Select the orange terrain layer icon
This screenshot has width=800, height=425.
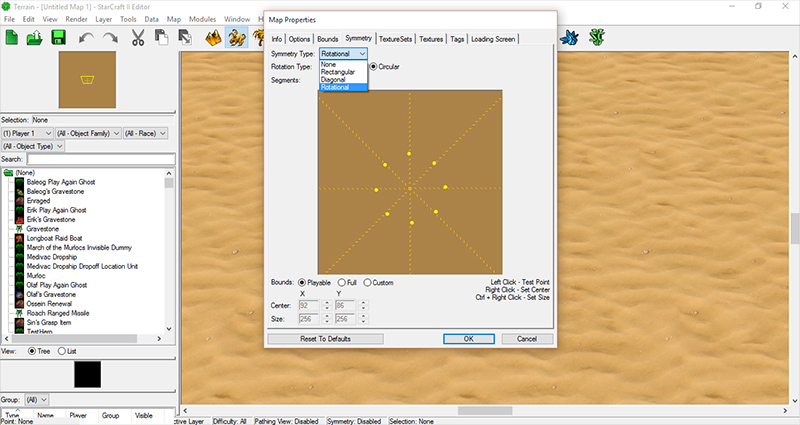(213, 38)
